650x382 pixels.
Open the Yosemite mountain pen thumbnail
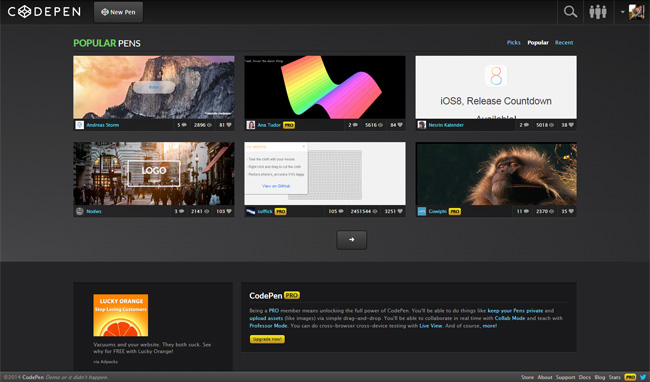(154, 87)
